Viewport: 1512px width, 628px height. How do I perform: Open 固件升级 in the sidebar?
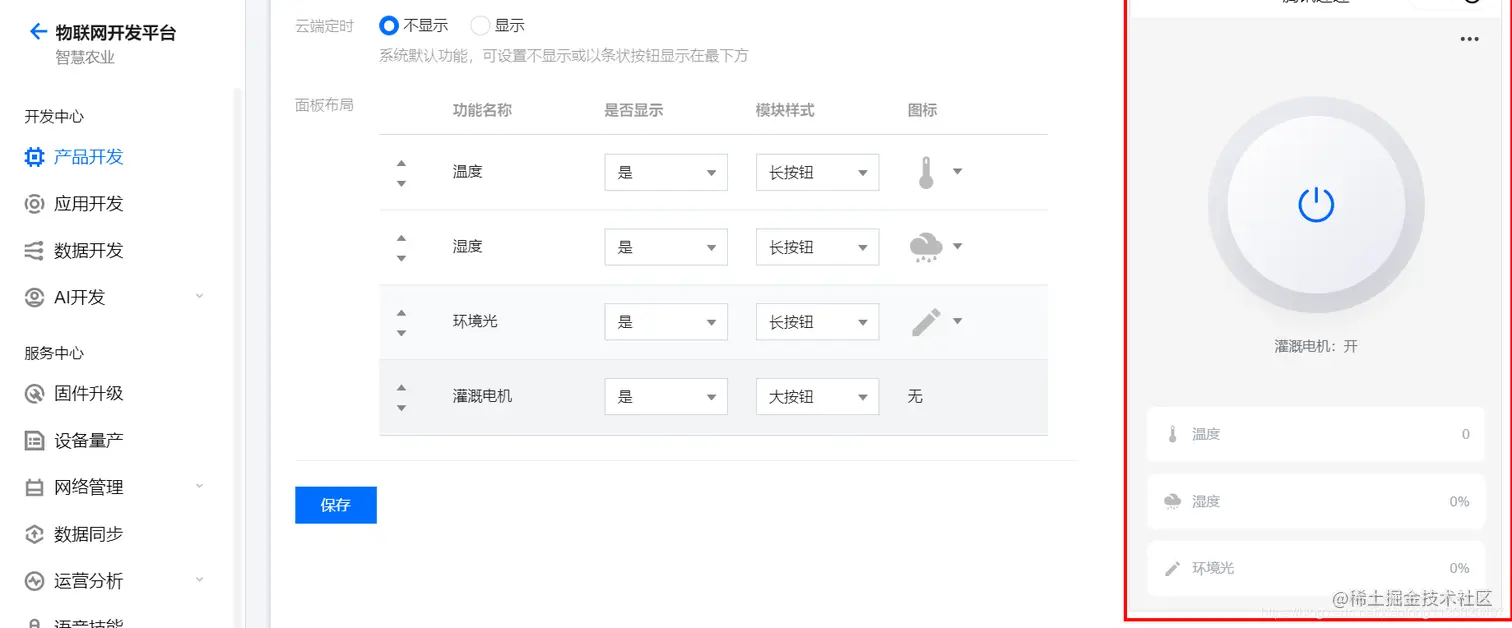coord(89,394)
